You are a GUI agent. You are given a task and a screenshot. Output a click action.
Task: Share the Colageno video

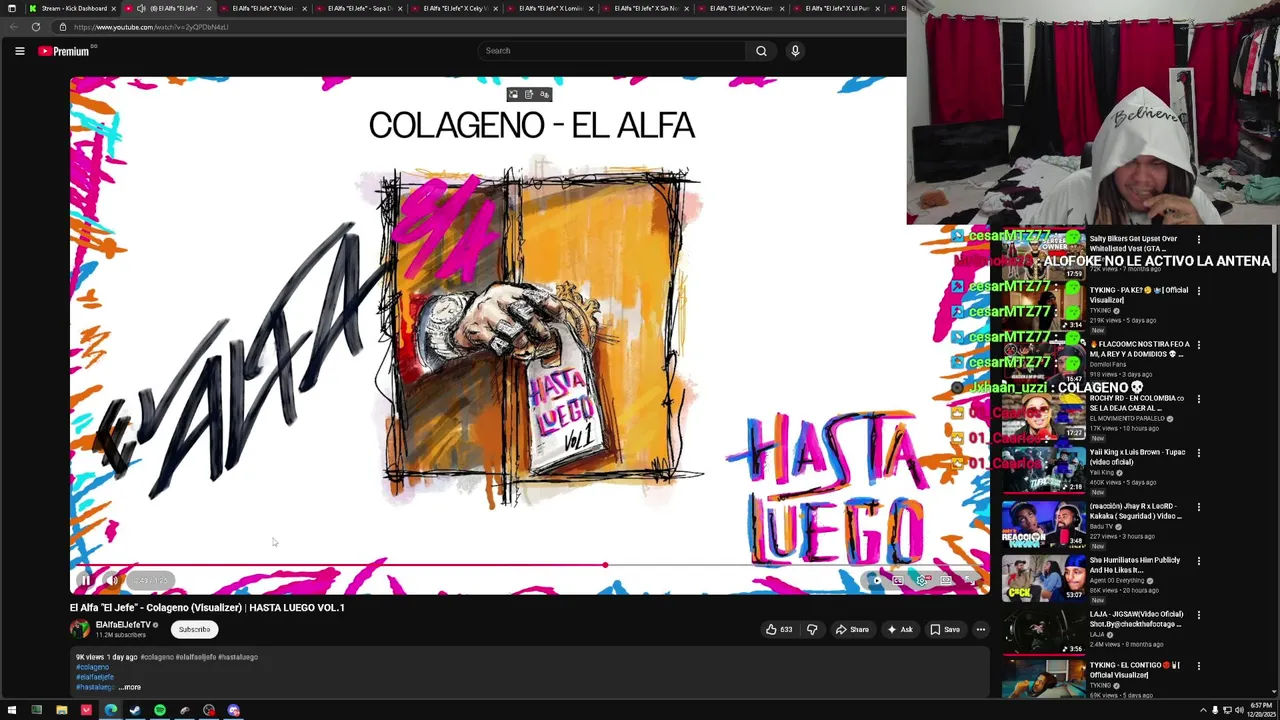click(x=852, y=630)
